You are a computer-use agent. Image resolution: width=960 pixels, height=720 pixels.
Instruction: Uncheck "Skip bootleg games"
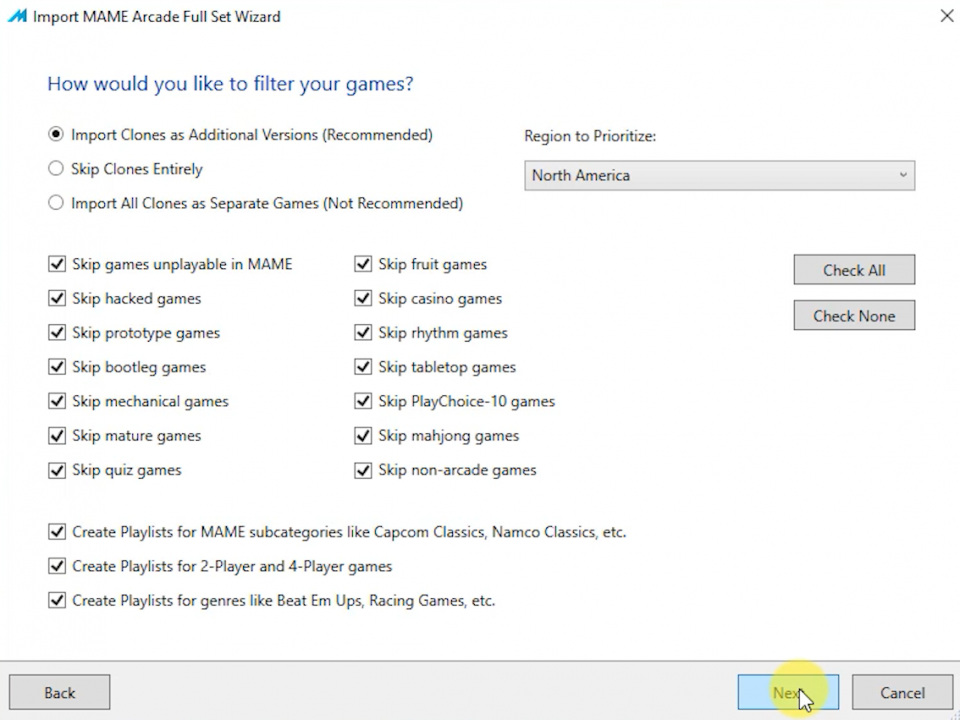click(57, 366)
